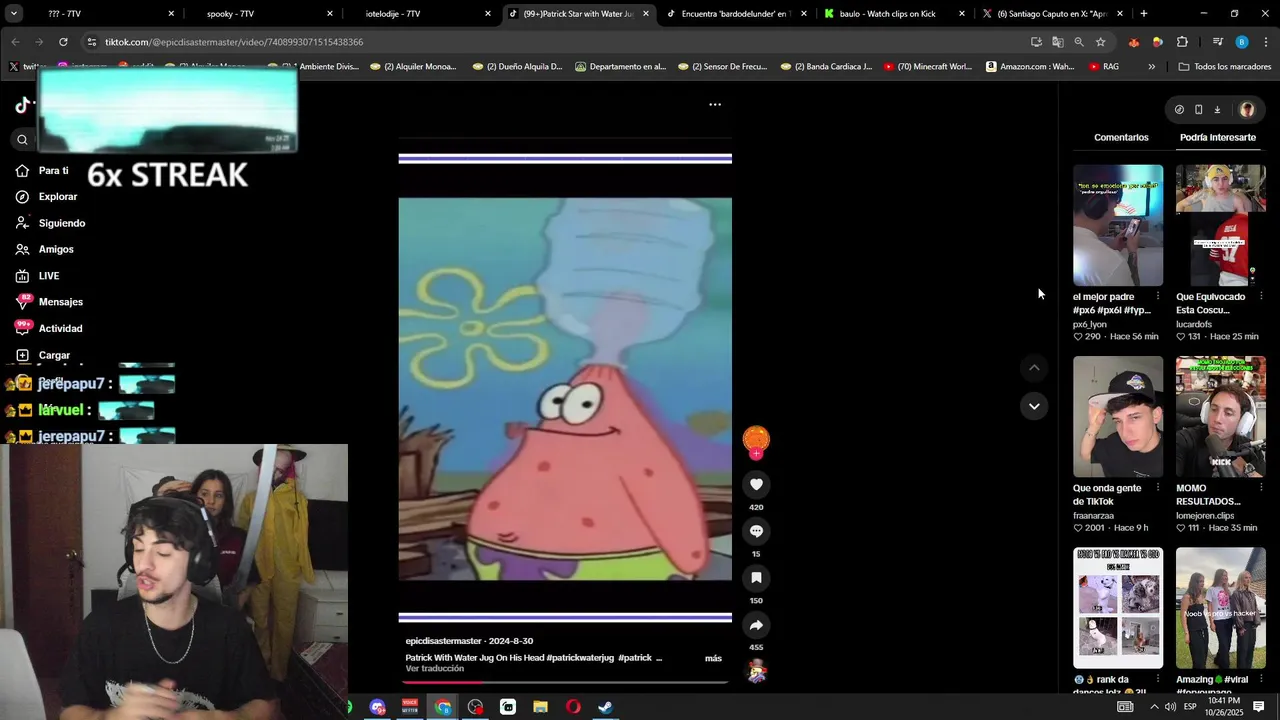Open 'MOMO RESULTADOS' video thumbnail
1280x720 pixels.
[x=1220, y=416]
